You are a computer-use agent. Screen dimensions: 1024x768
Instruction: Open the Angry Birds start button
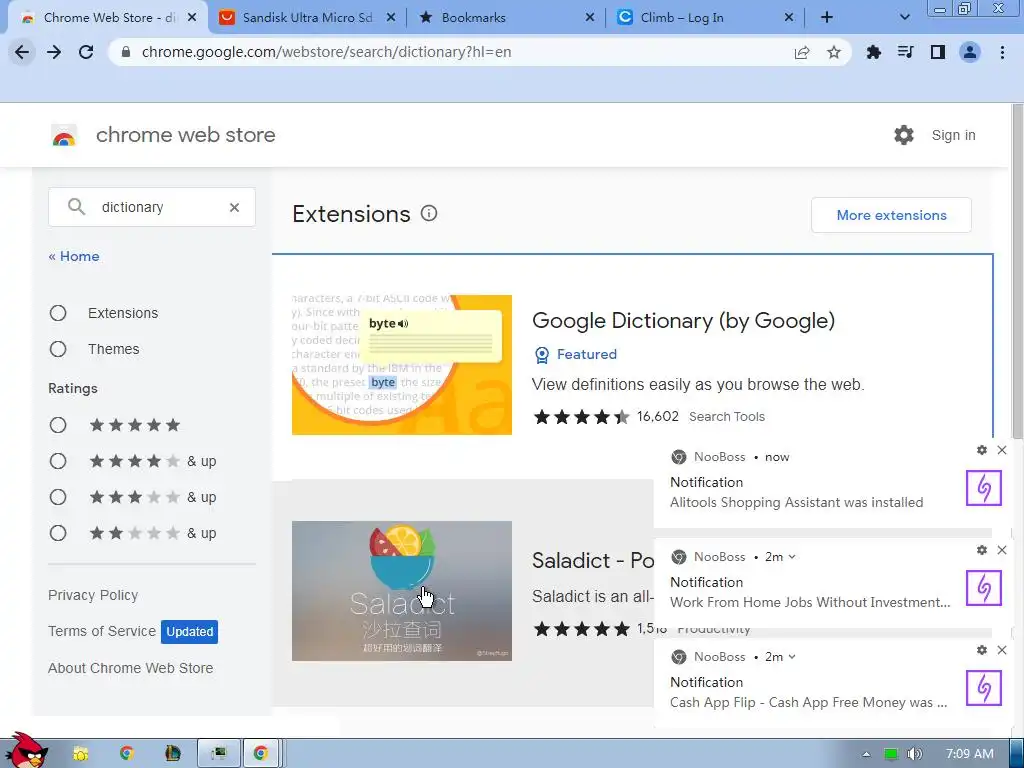pos(25,751)
